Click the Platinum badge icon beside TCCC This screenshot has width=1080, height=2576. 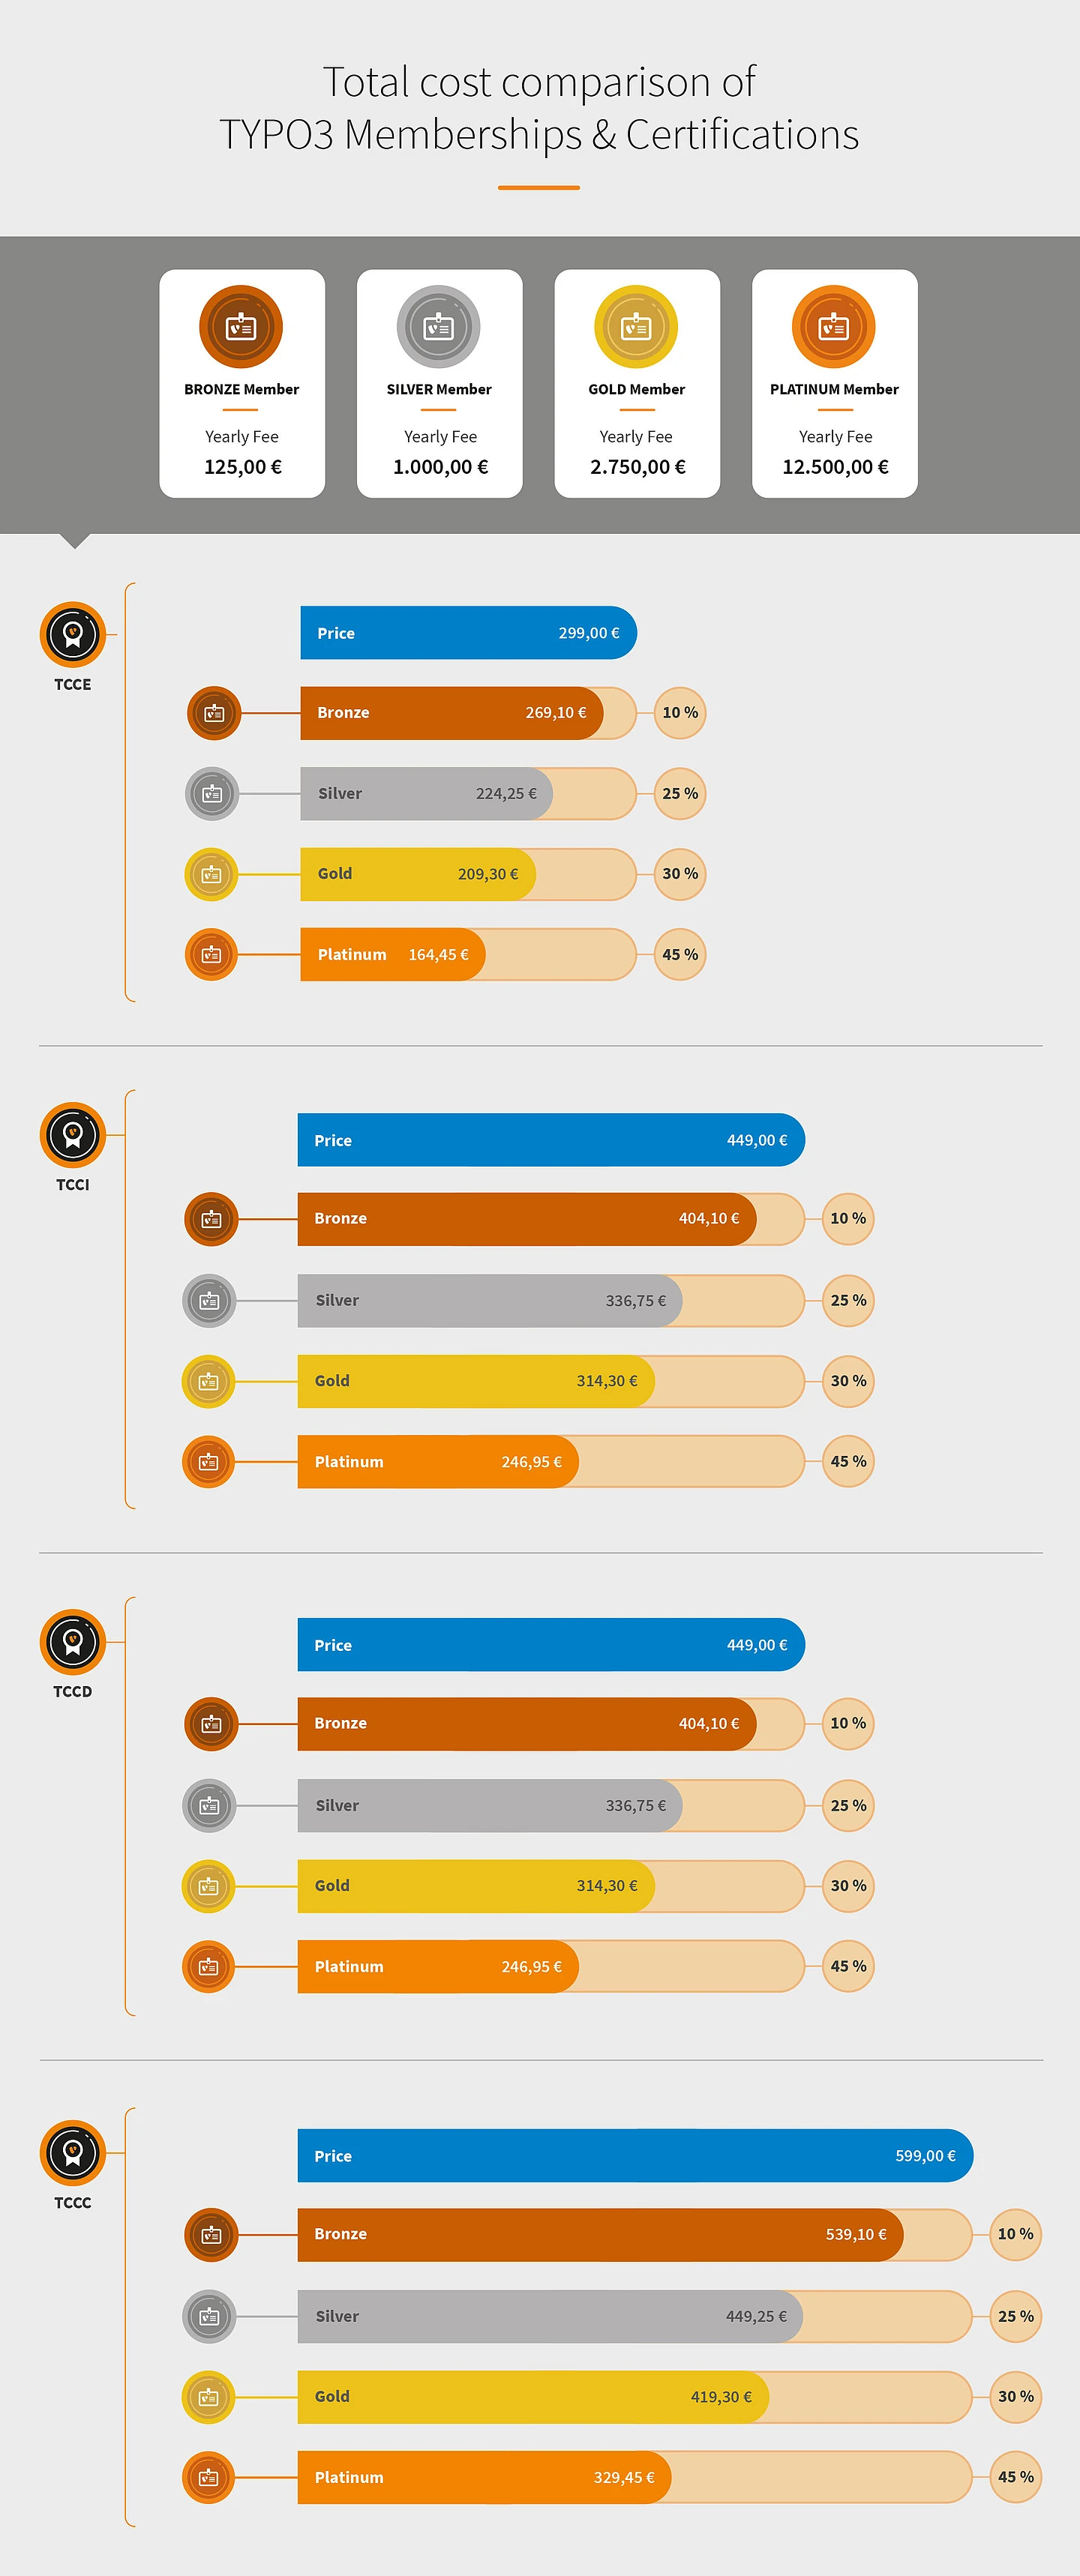coord(209,2477)
